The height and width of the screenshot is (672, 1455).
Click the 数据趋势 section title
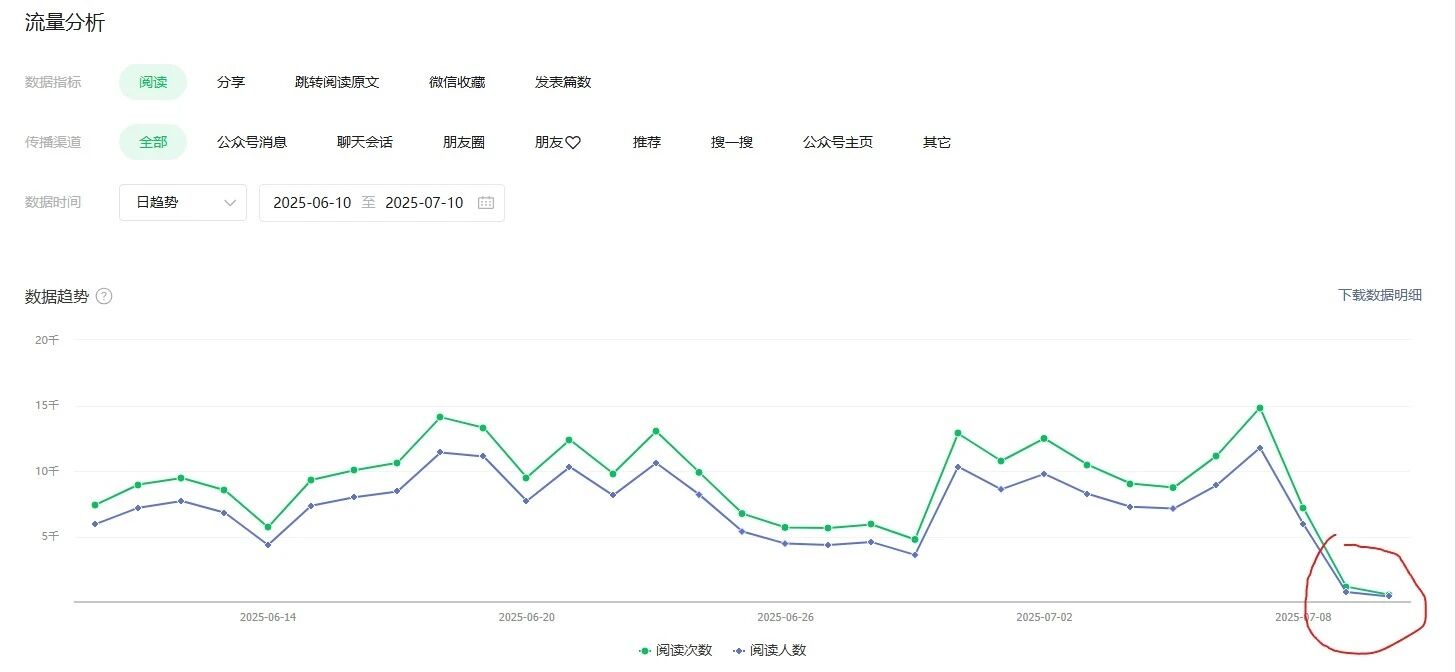click(x=57, y=297)
